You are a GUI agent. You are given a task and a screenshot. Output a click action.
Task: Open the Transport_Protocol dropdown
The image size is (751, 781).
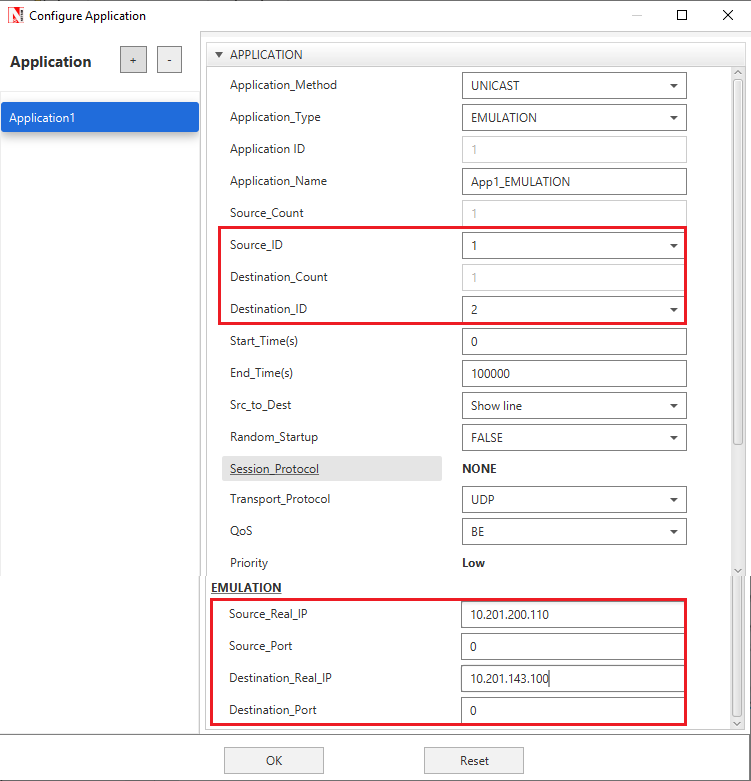coord(573,500)
